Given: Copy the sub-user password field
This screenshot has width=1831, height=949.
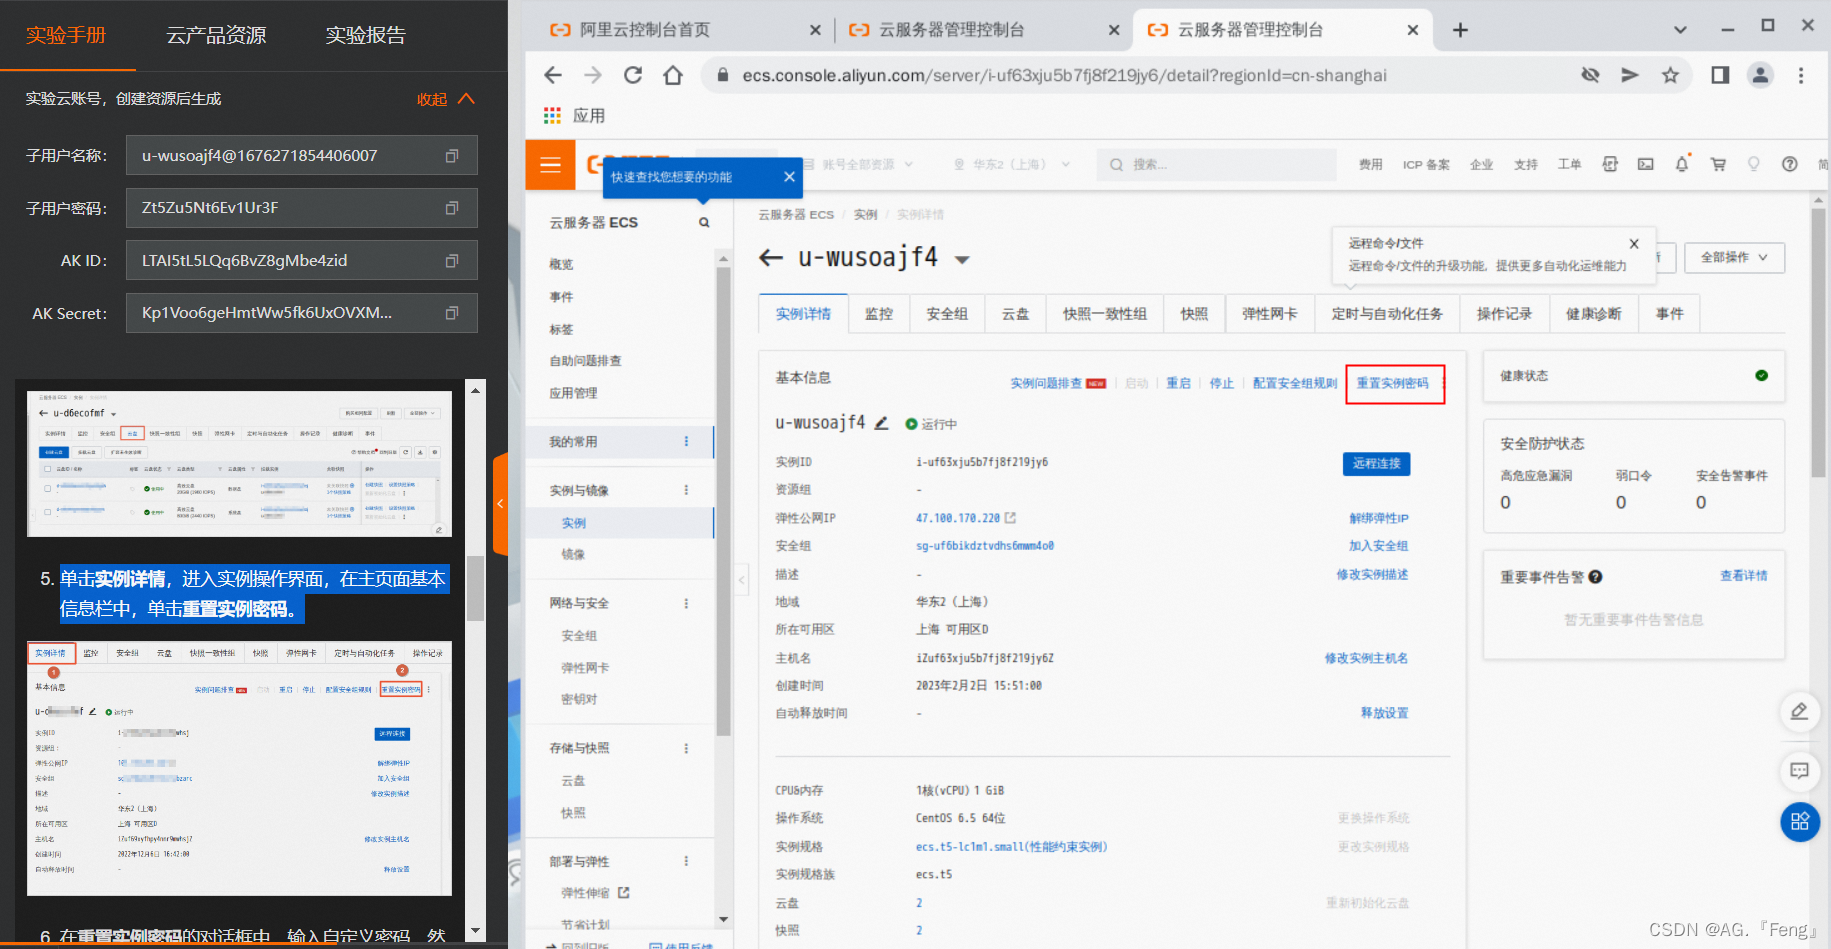Looking at the screenshot, I should coord(452,208).
